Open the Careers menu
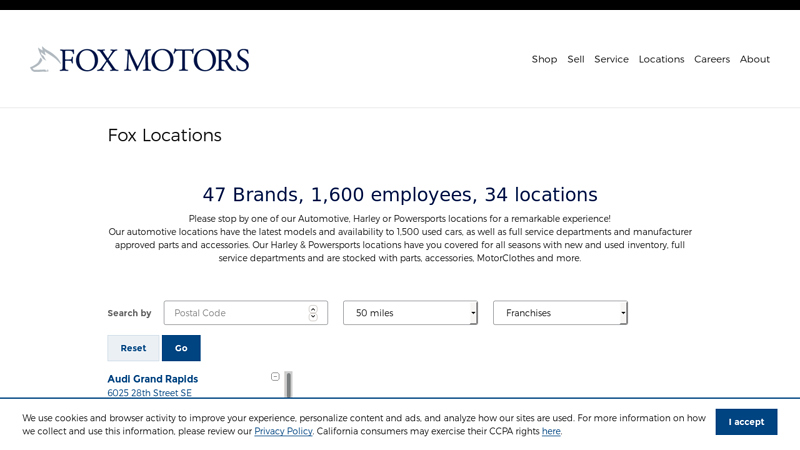This screenshot has height=450, width=800. pyautogui.click(x=712, y=59)
